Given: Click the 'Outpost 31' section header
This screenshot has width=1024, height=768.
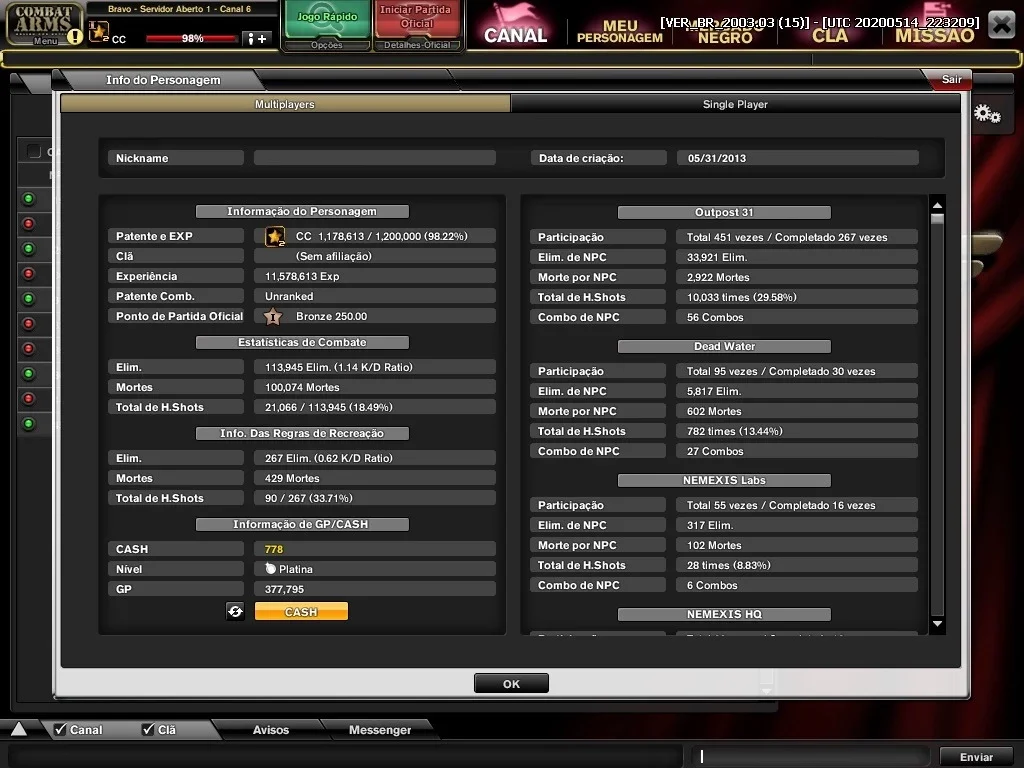Looking at the screenshot, I should coord(724,212).
